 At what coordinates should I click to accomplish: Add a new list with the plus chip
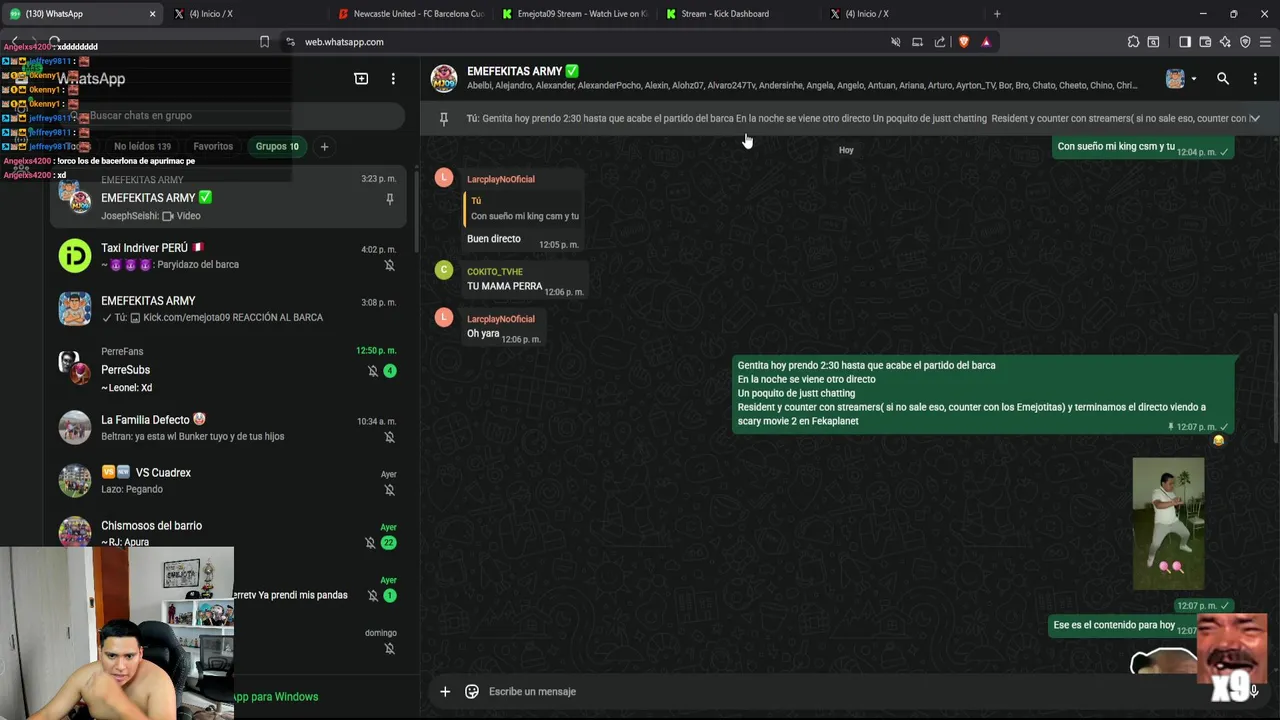(324, 146)
